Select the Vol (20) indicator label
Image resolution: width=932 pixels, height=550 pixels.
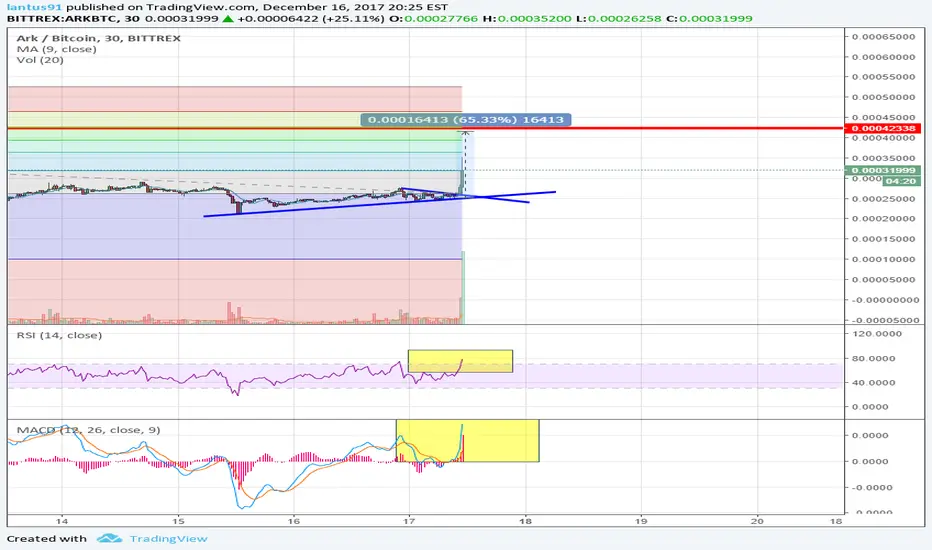click(40, 60)
